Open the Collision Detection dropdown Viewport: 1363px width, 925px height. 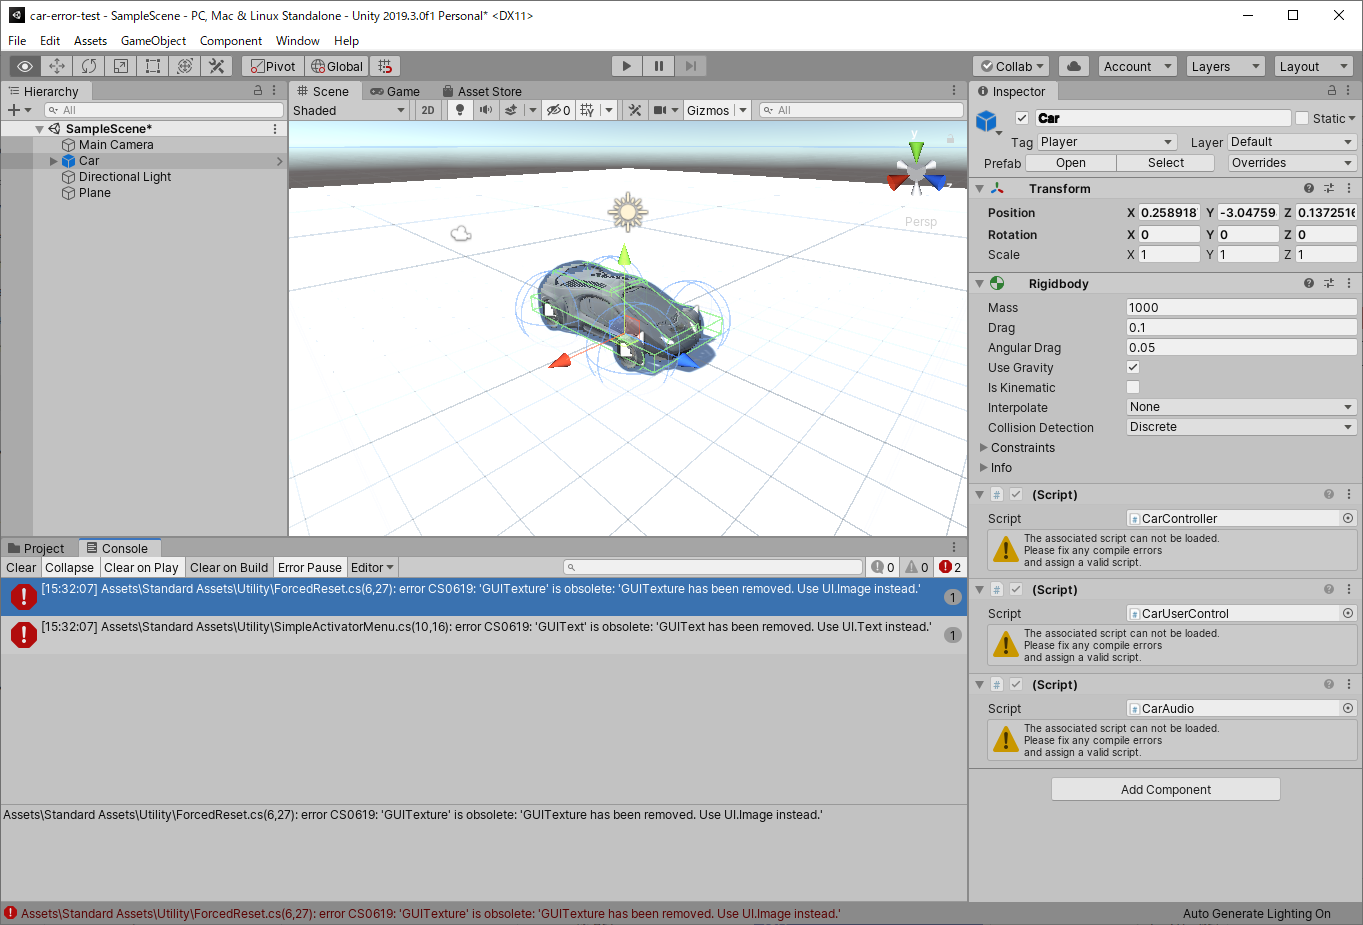pyautogui.click(x=1241, y=427)
